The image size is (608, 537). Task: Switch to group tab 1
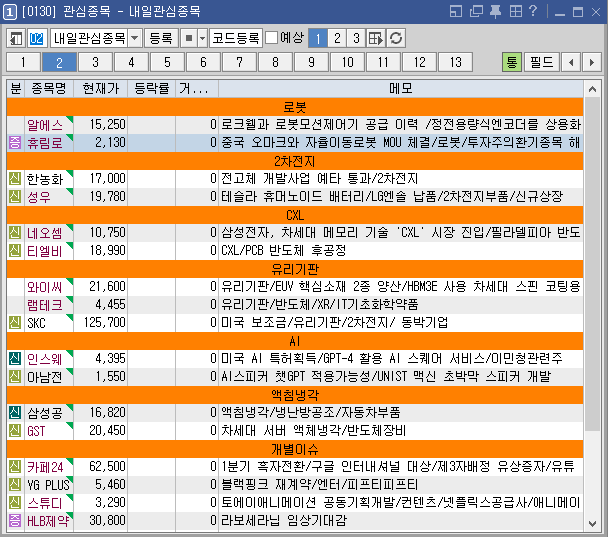(24, 62)
